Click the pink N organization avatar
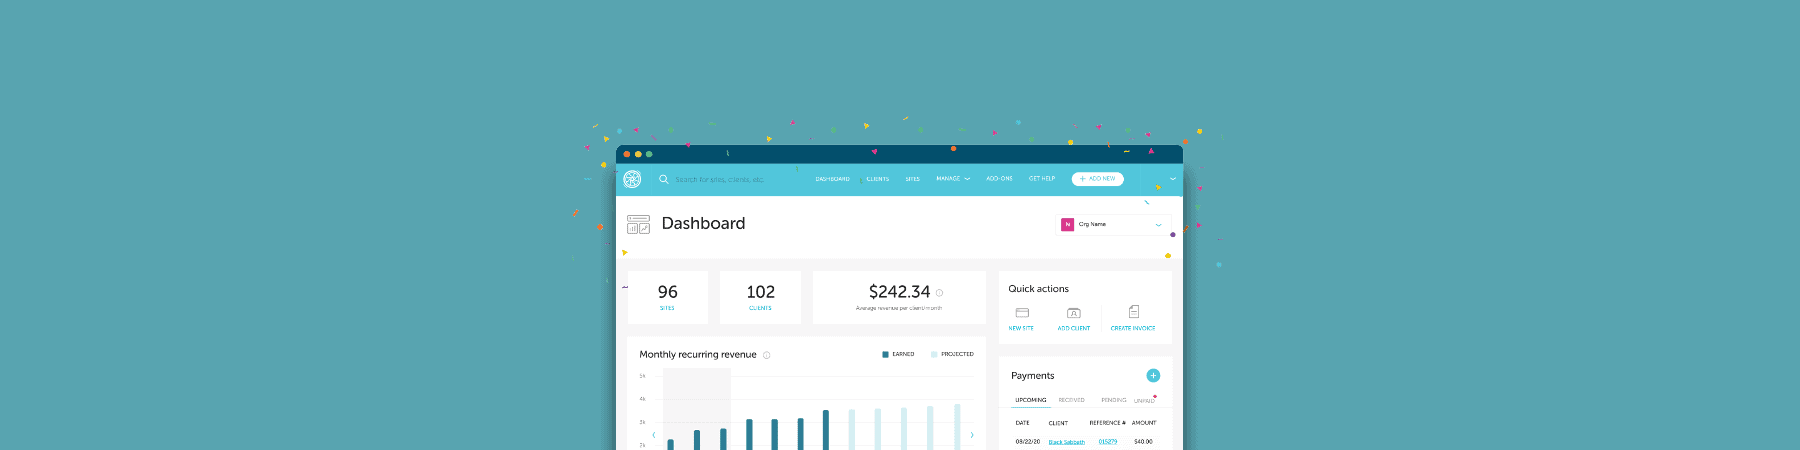Image resolution: width=1800 pixels, height=450 pixels. [1067, 225]
